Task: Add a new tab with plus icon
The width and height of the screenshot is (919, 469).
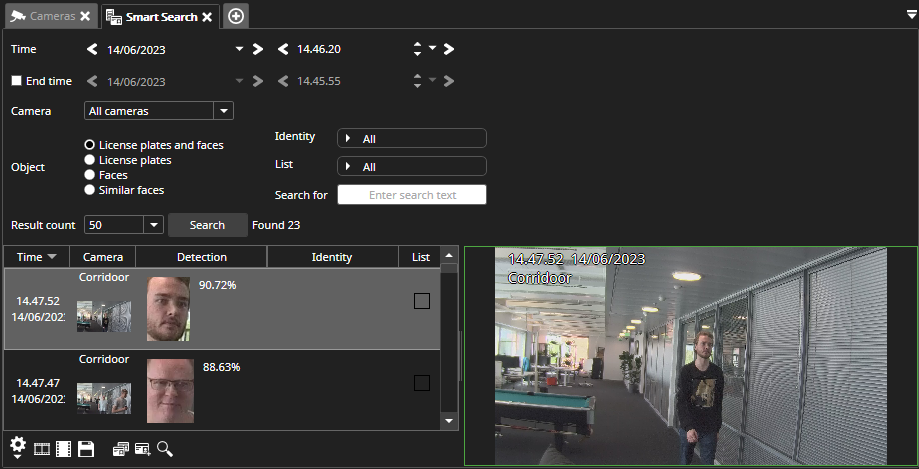Action: (236, 16)
